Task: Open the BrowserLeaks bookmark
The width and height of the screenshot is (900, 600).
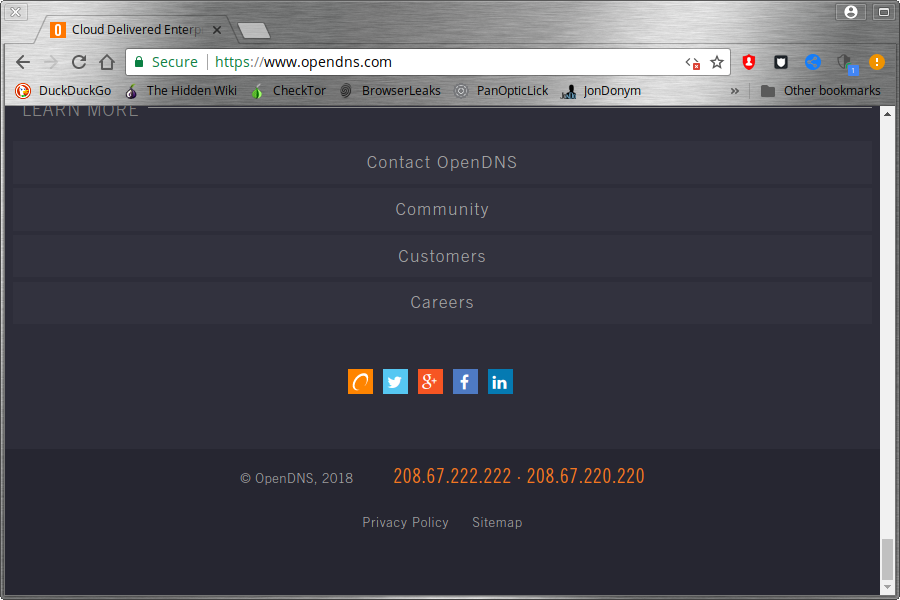Action: tap(390, 91)
